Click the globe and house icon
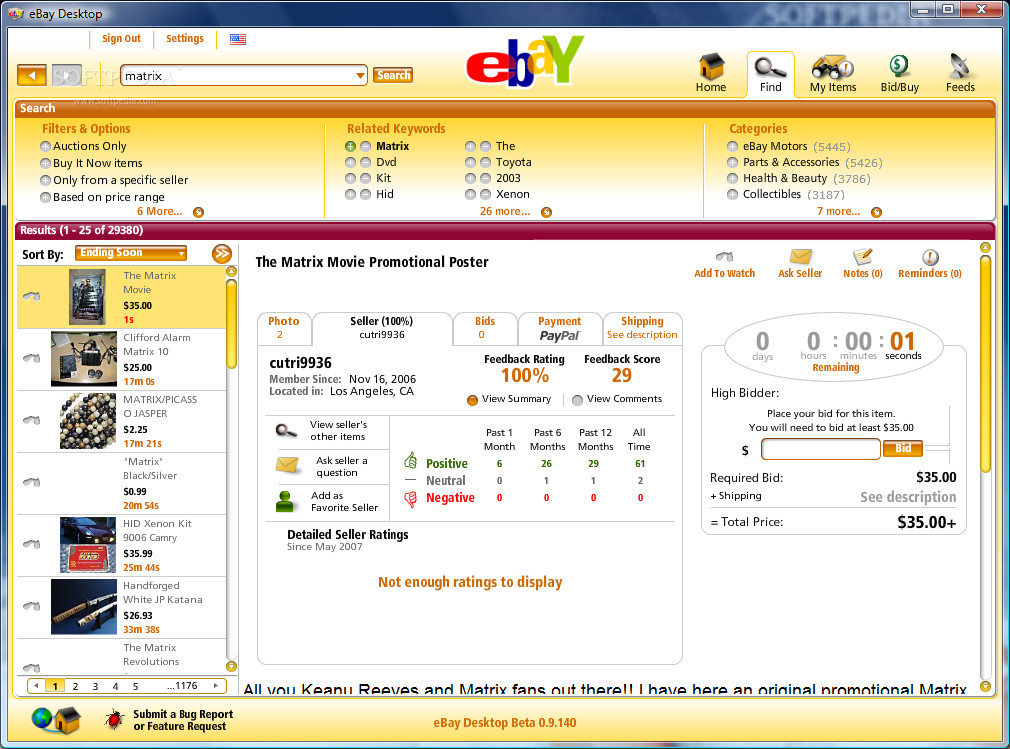The image size is (1010, 749). click(x=57, y=719)
